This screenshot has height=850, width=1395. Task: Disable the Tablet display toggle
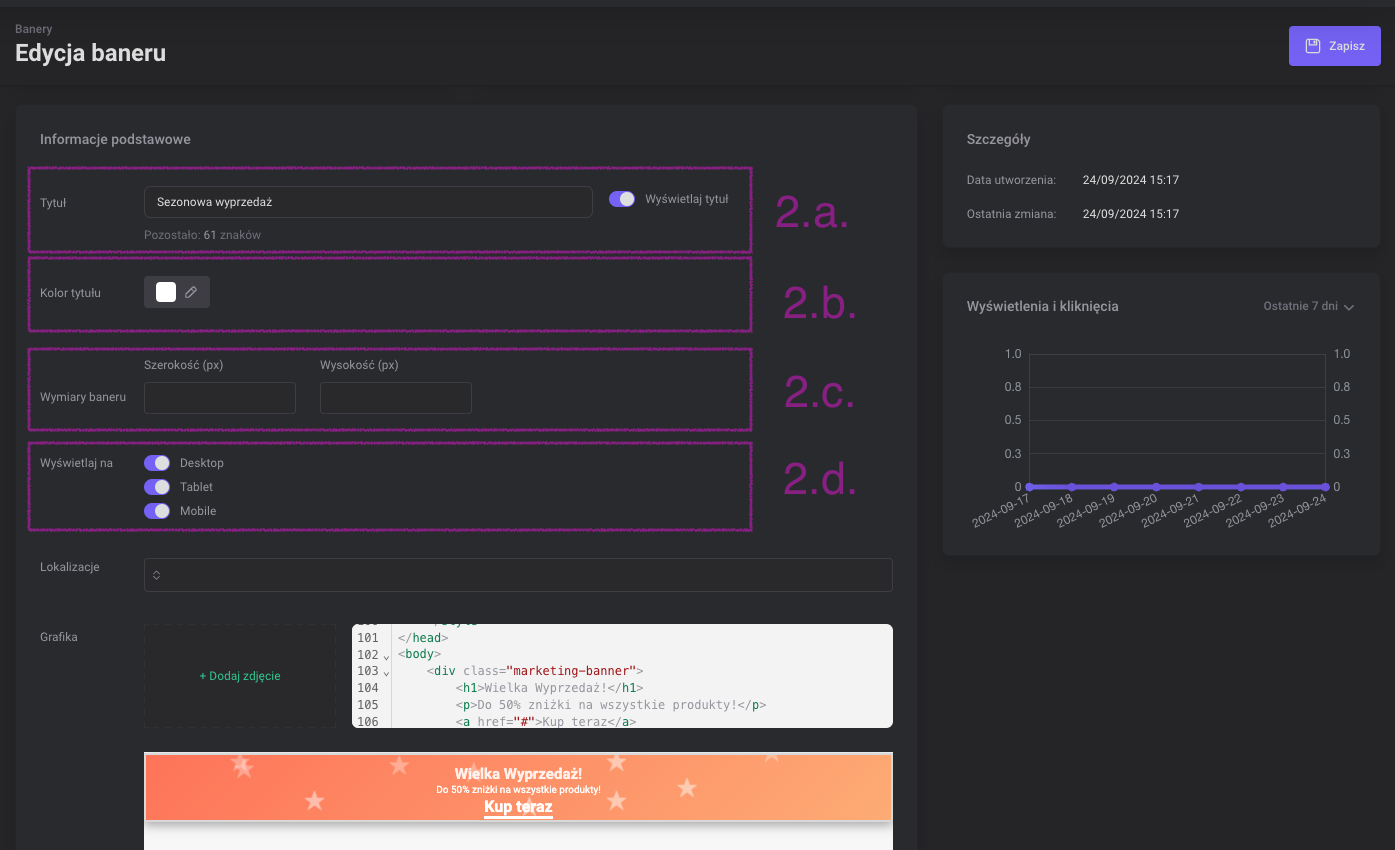pyautogui.click(x=157, y=487)
